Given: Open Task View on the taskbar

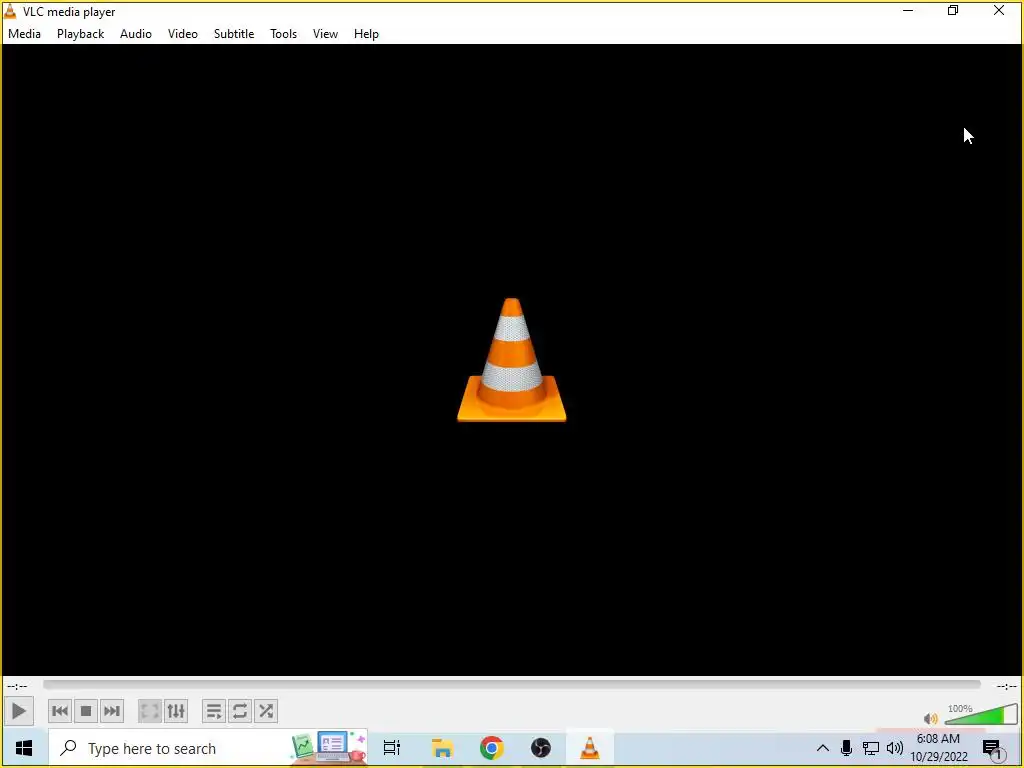Looking at the screenshot, I should point(392,748).
